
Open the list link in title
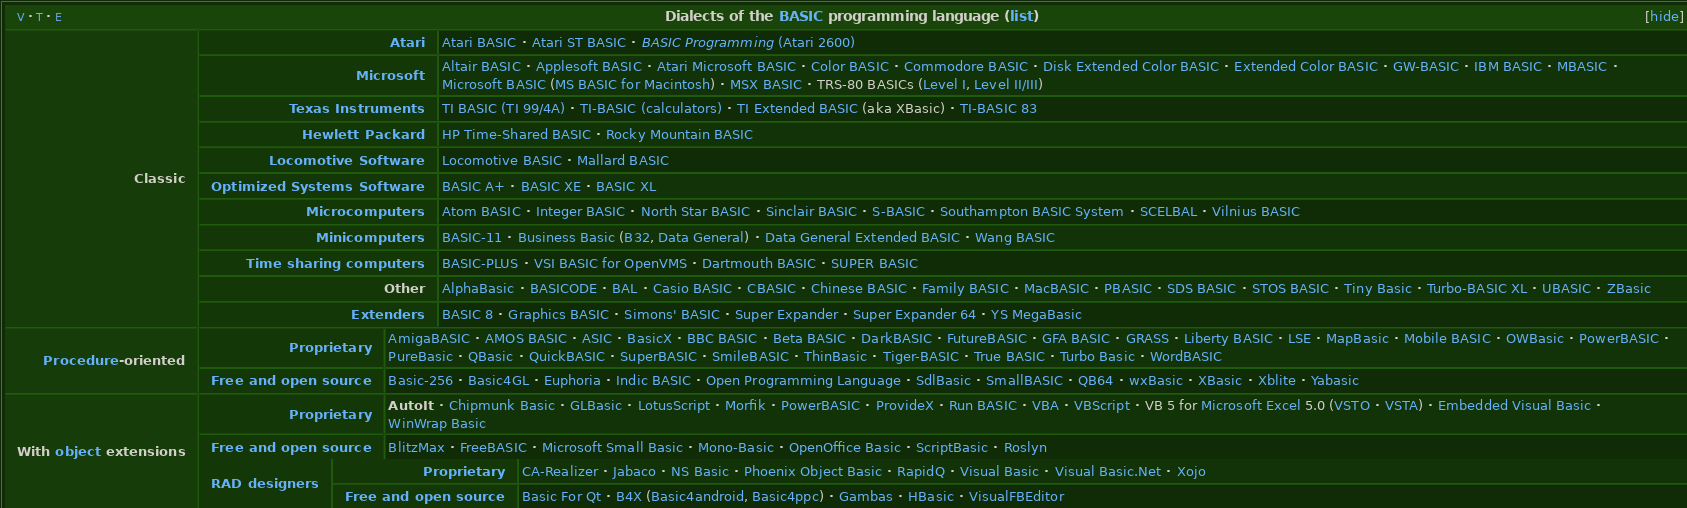tap(1022, 16)
